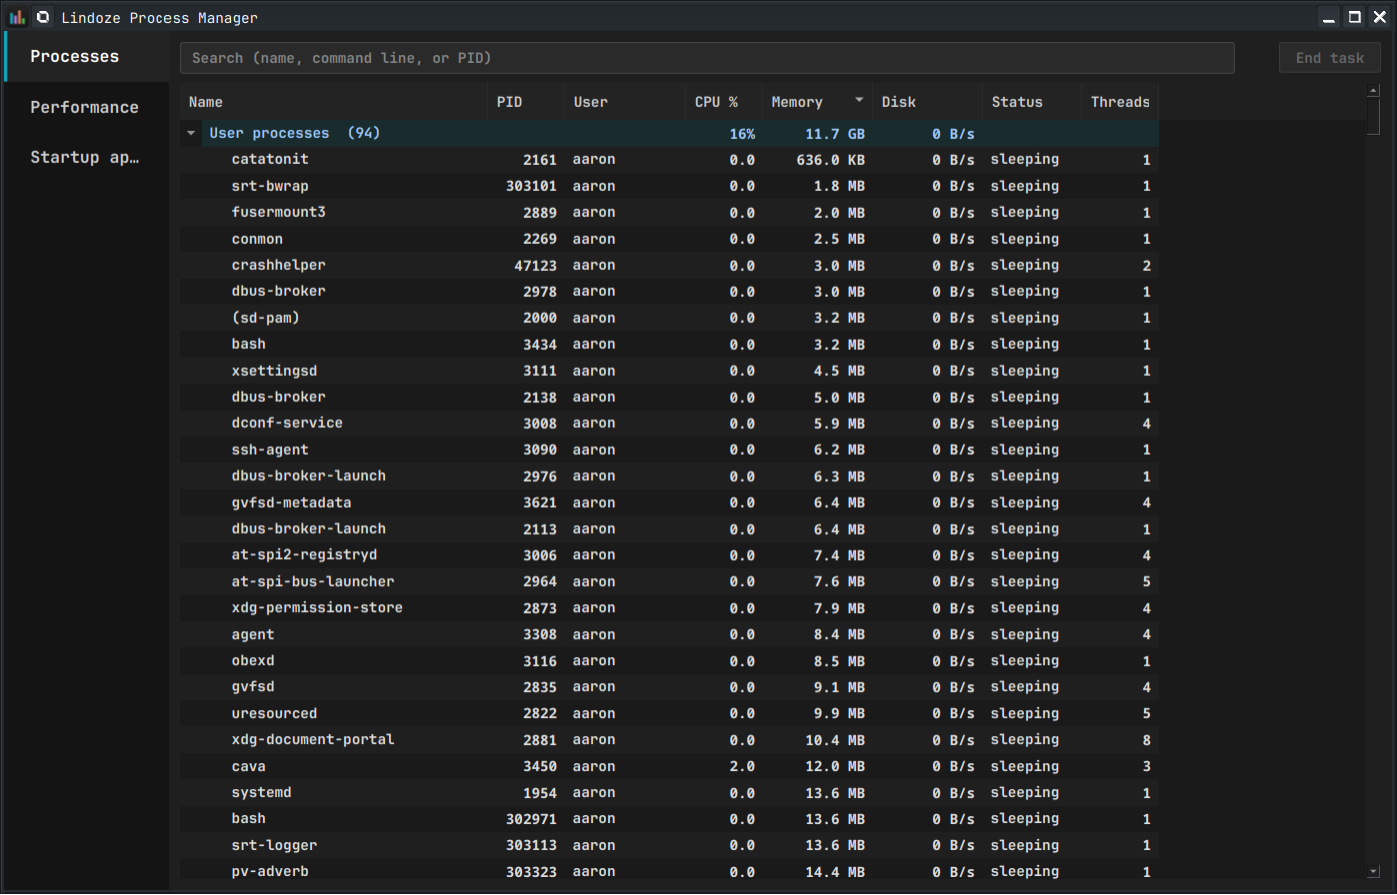Select the srt-logger process
Screen dimensions: 1397x895
(669, 846)
